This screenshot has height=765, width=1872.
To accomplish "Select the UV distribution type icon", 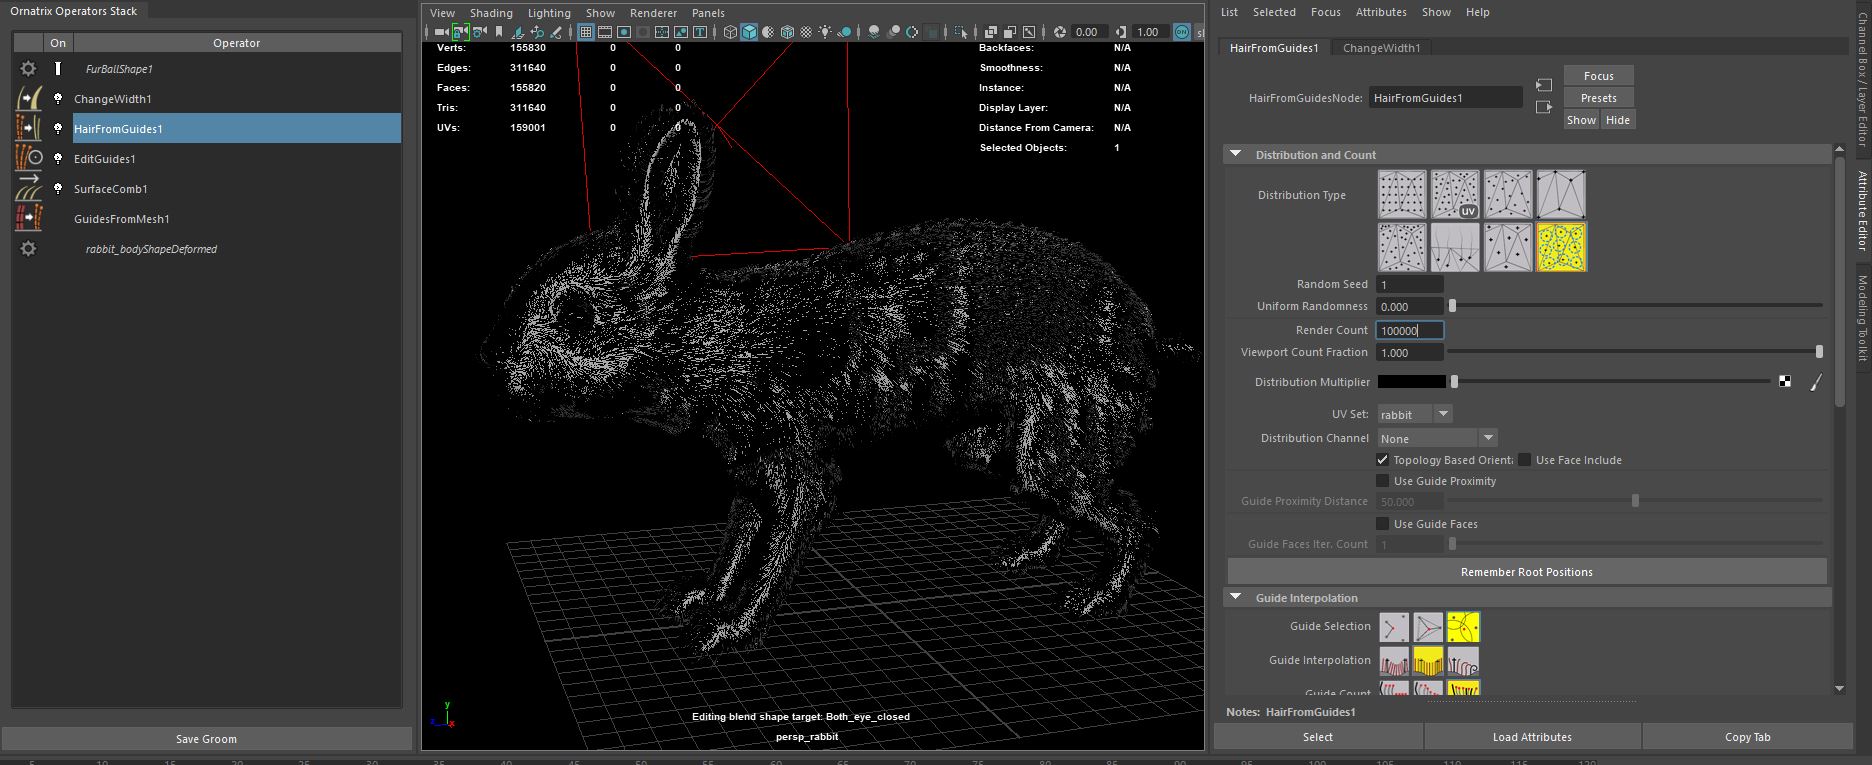I will 1454,194.
